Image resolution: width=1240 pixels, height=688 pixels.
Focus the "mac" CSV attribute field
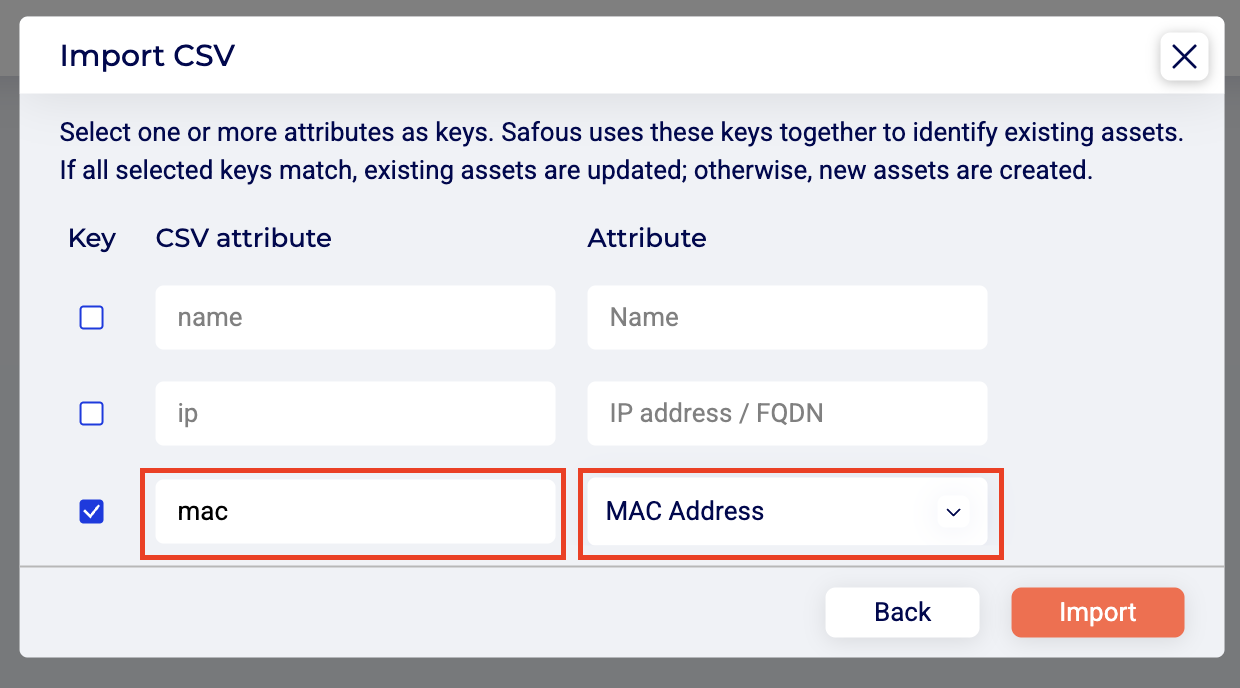point(355,512)
